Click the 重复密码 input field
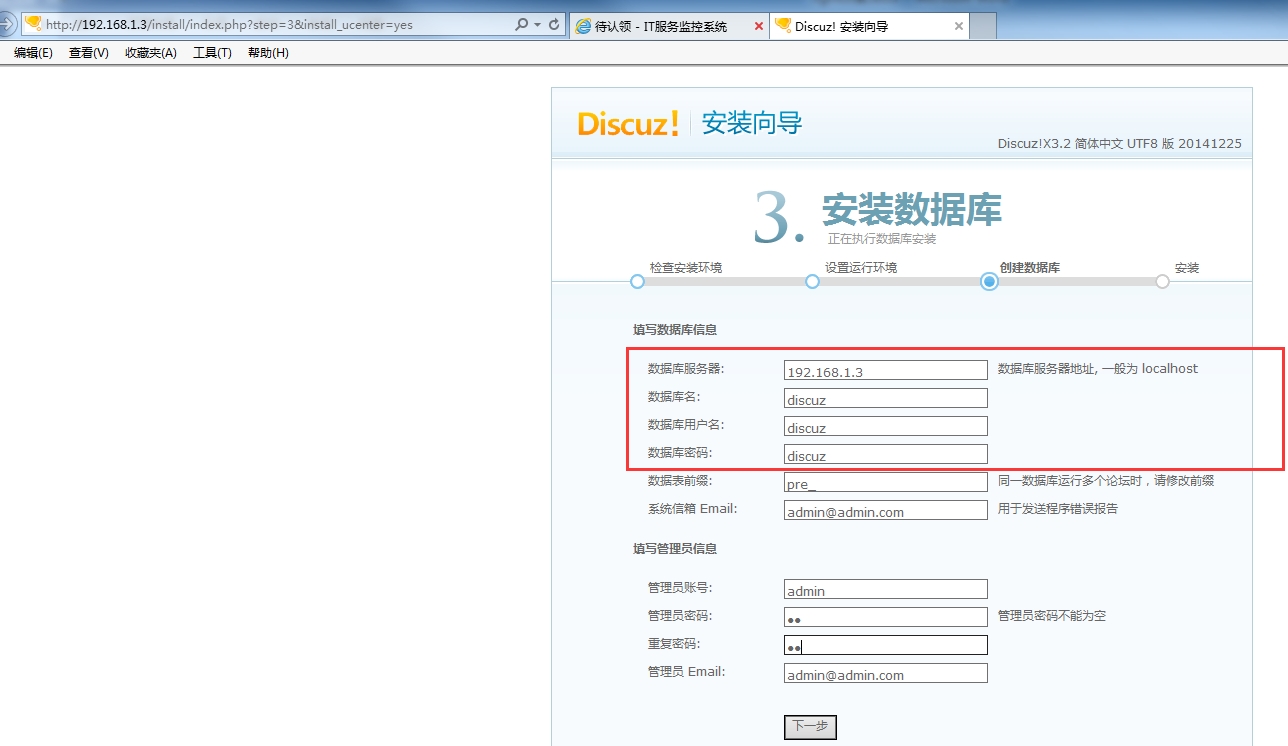This screenshot has width=1288, height=746. (x=886, y=645)
